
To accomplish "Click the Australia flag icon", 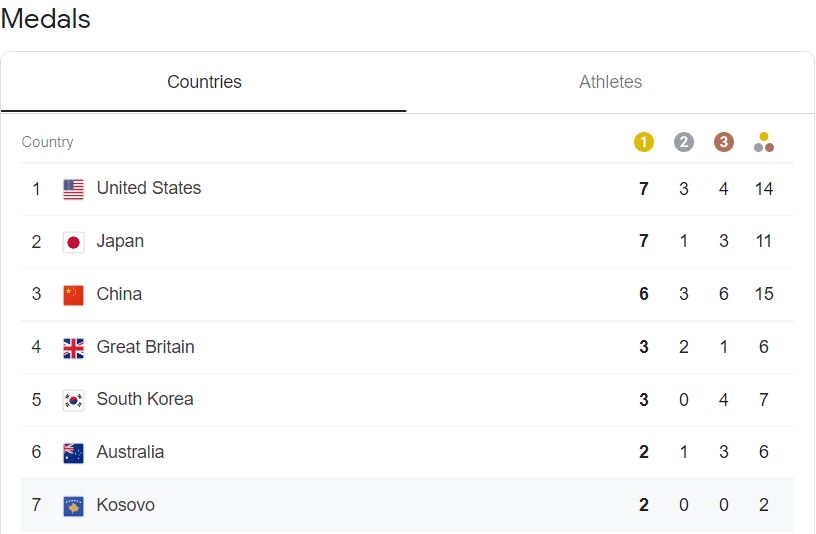I will click(73, 453).
